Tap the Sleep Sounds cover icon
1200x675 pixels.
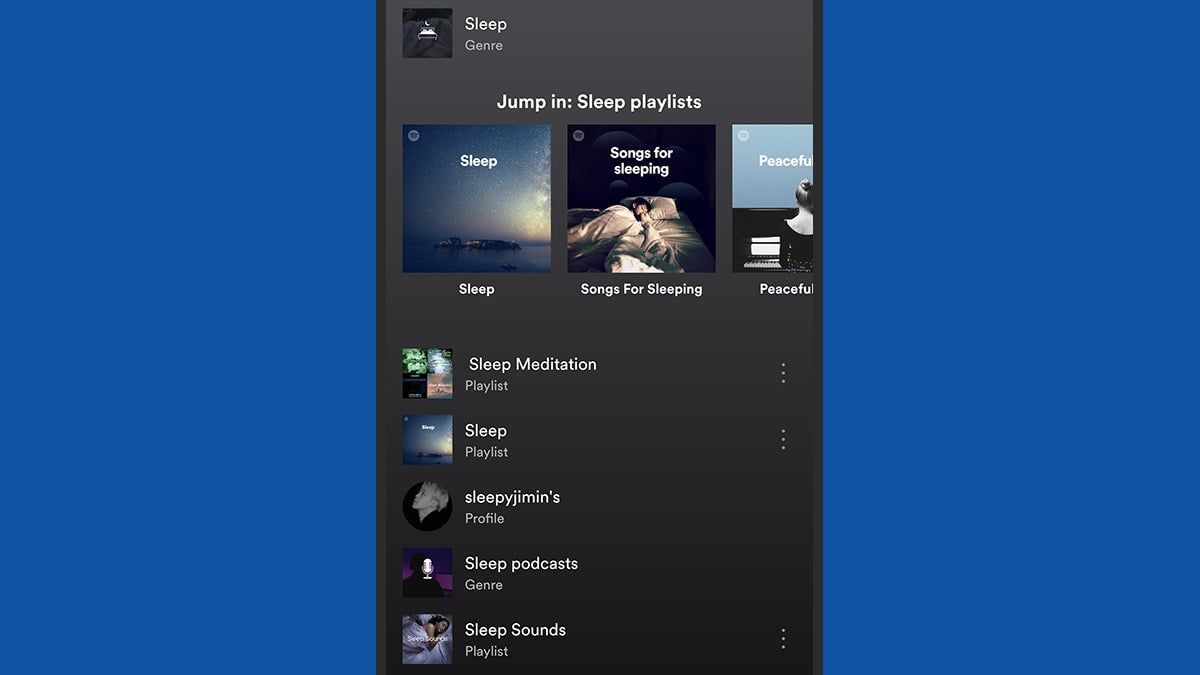[427, 639]
